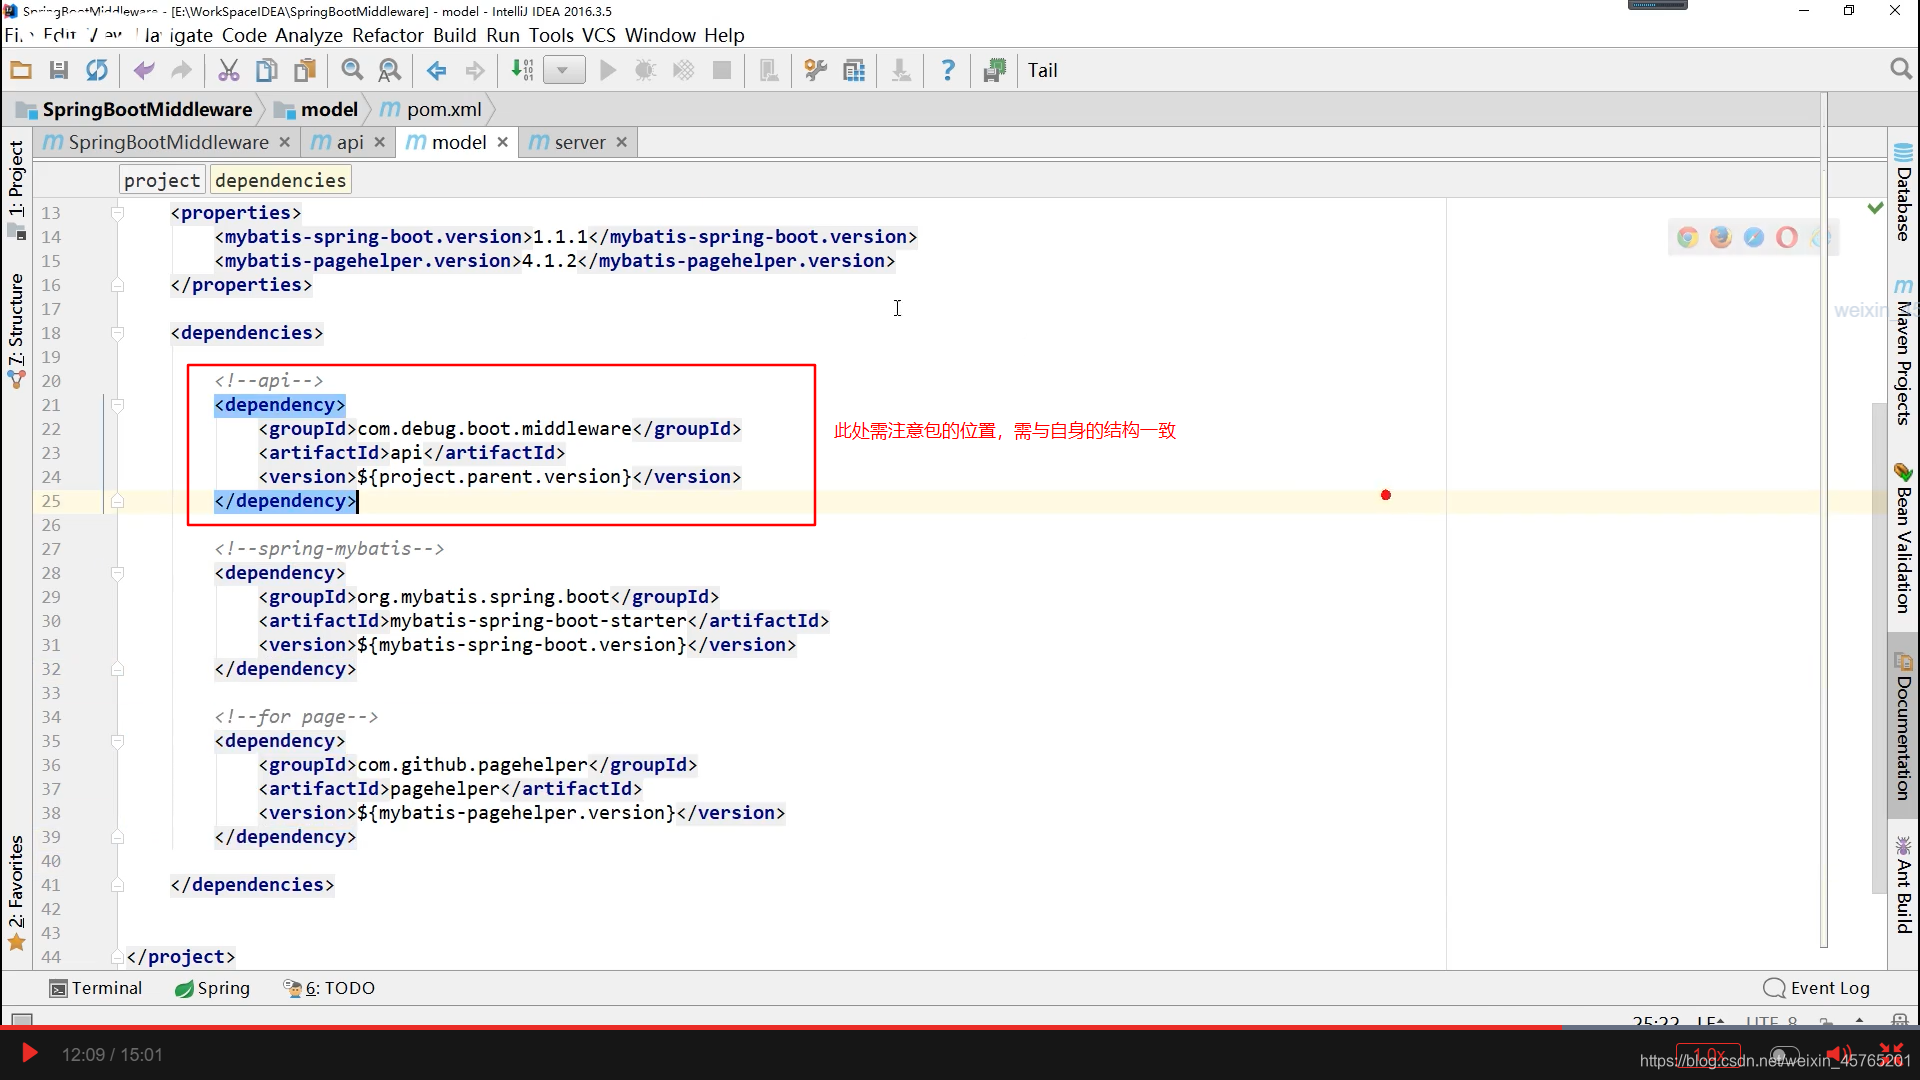The height and width of the screenshot is (1080, 1920).
Task: Click the Help question mark icon
Action: (948, 70)
